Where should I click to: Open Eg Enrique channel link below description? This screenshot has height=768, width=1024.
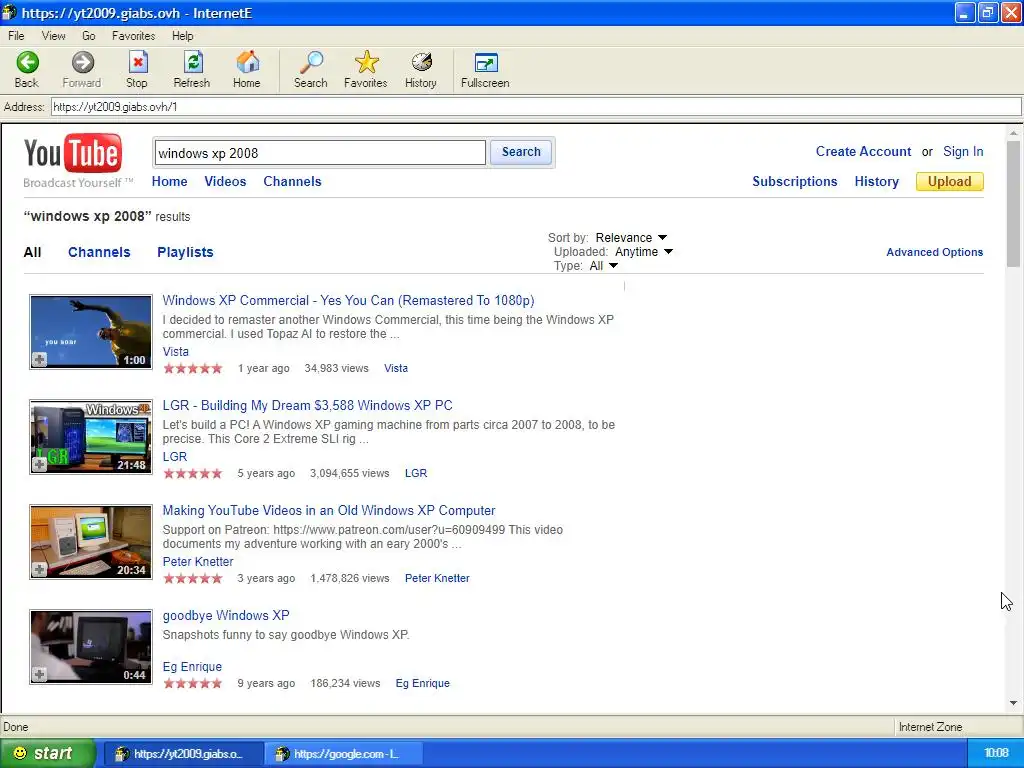coord(192,667)
